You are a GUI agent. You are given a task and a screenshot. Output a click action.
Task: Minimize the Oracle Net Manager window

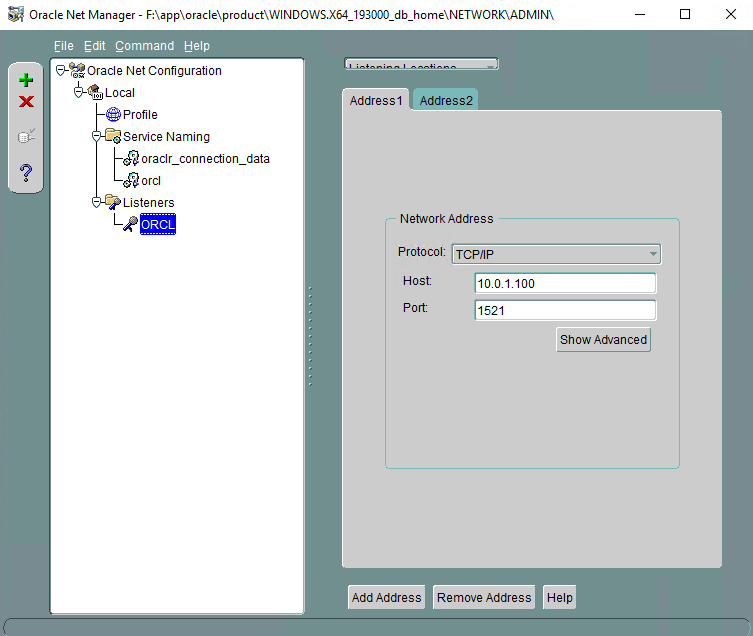(640, 14)
